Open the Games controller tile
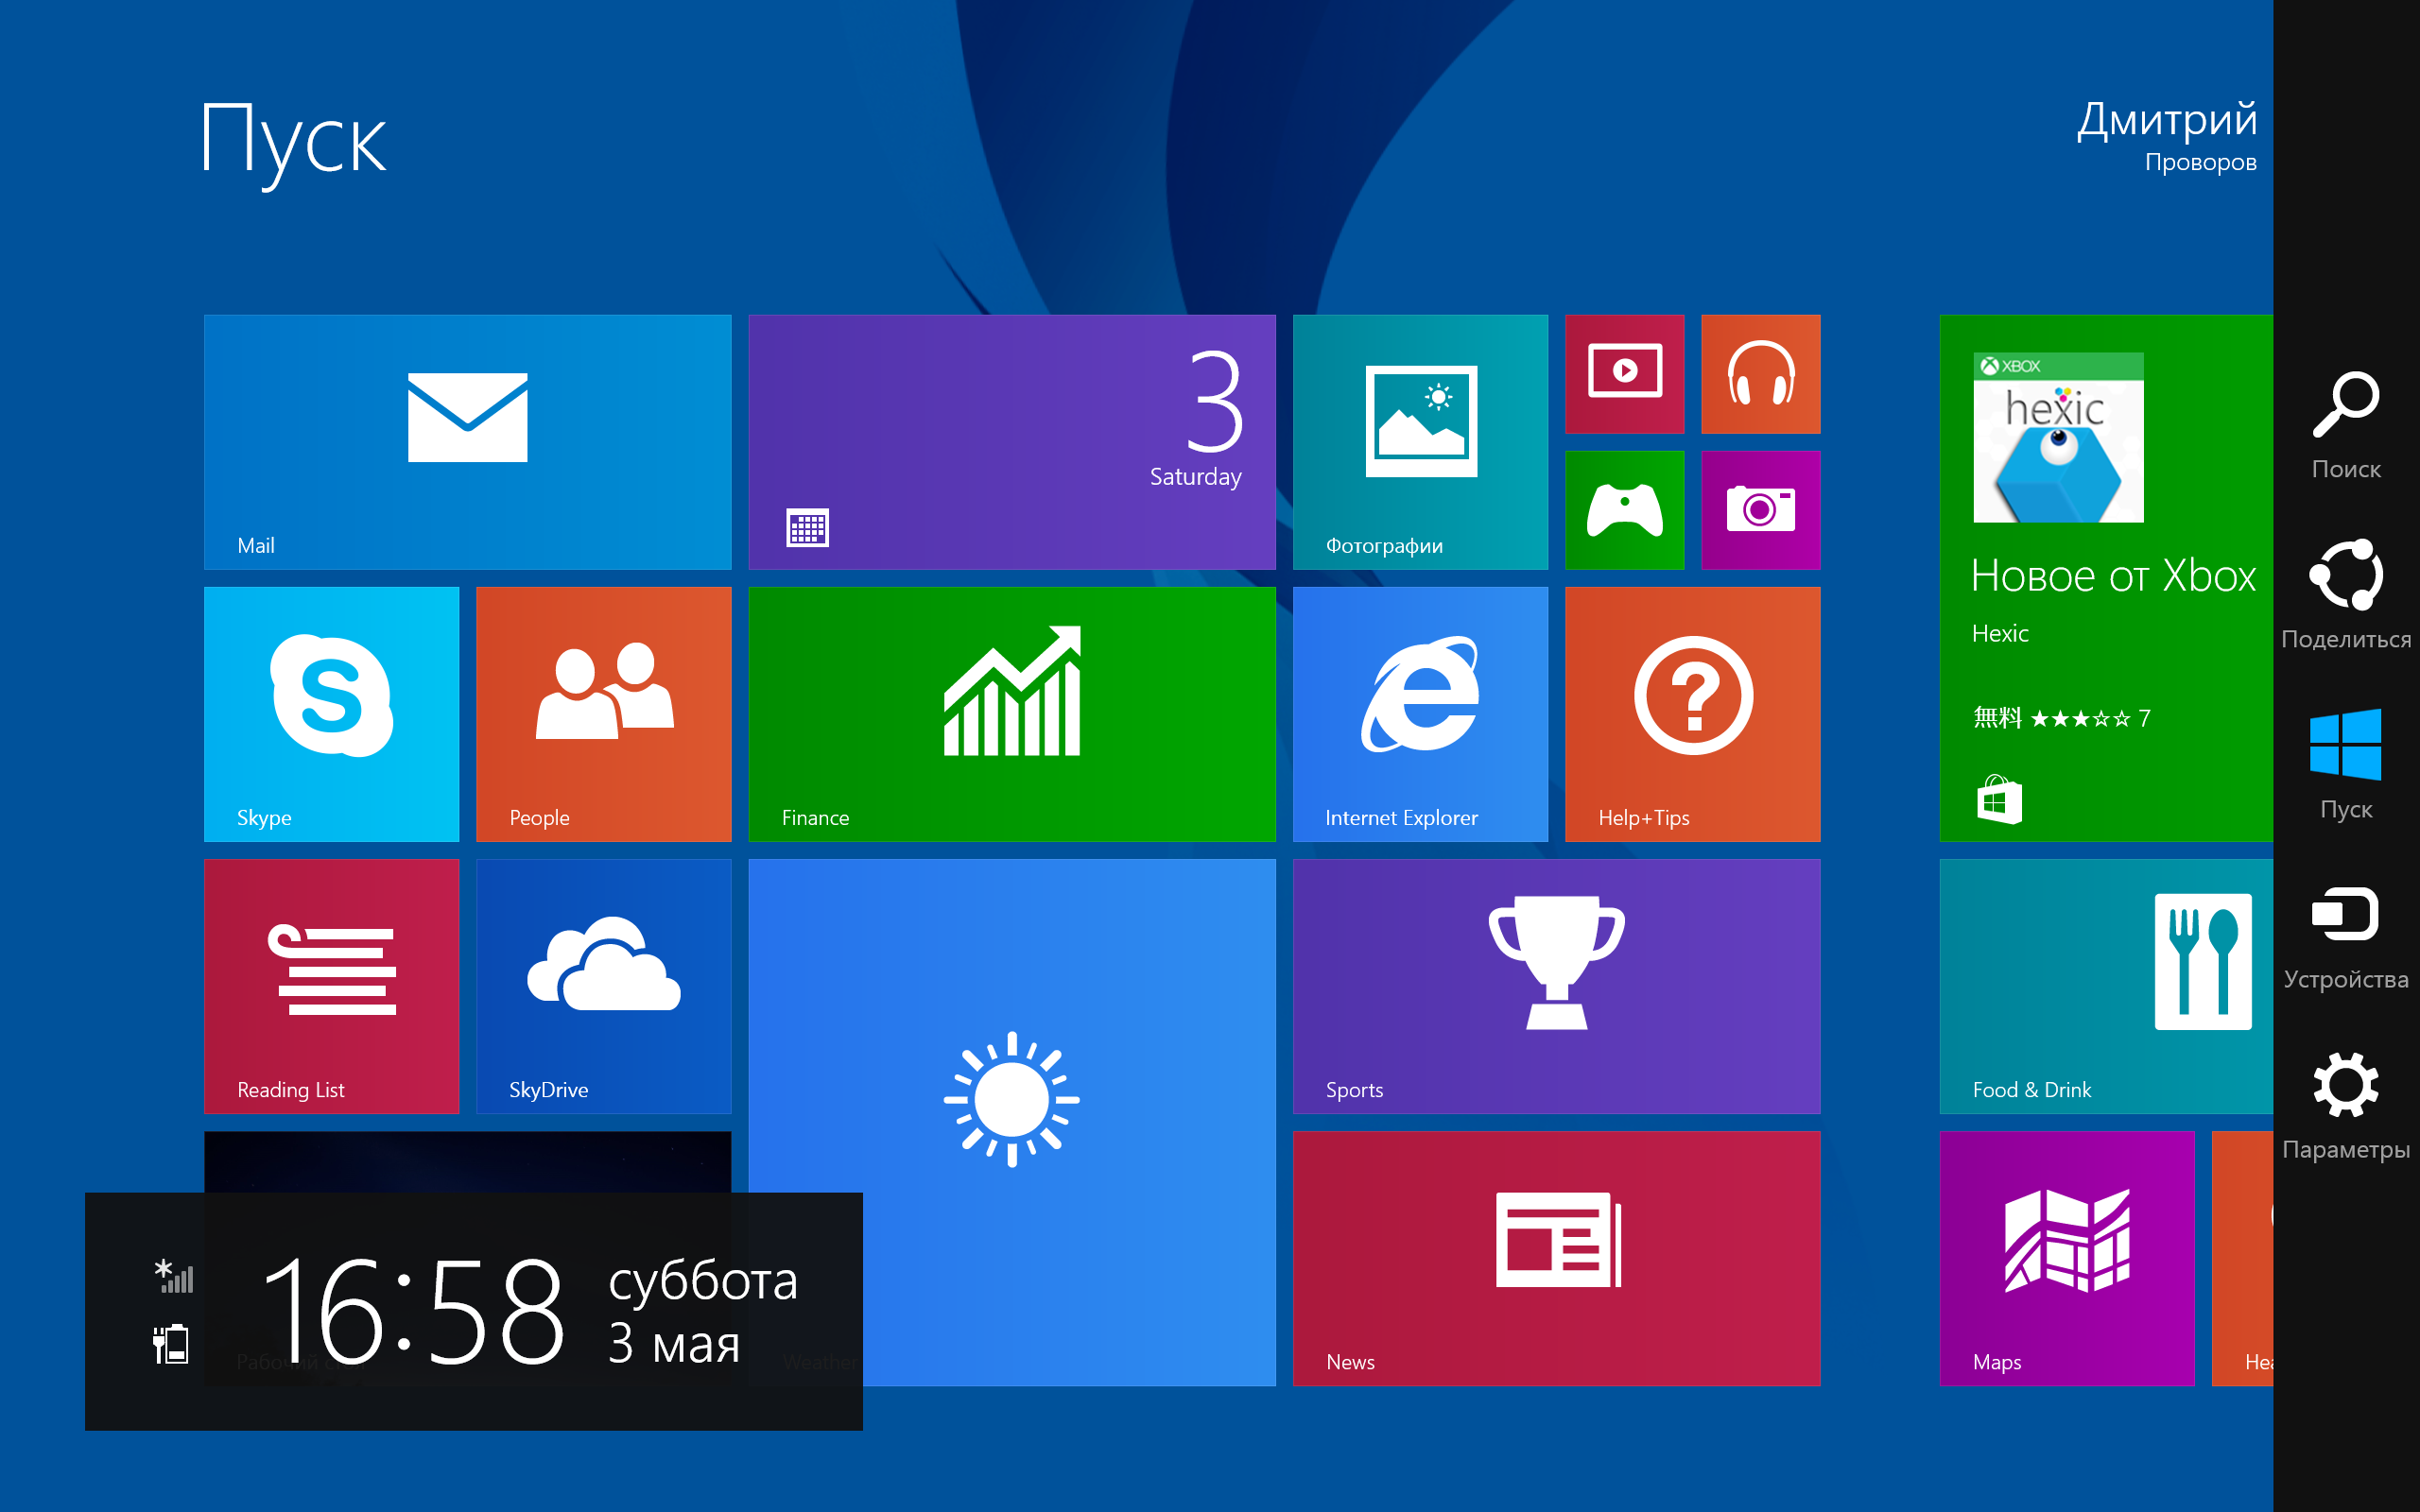Image resolution: width=2420 pixels, height=1512 pixels. coord(1625,510)
